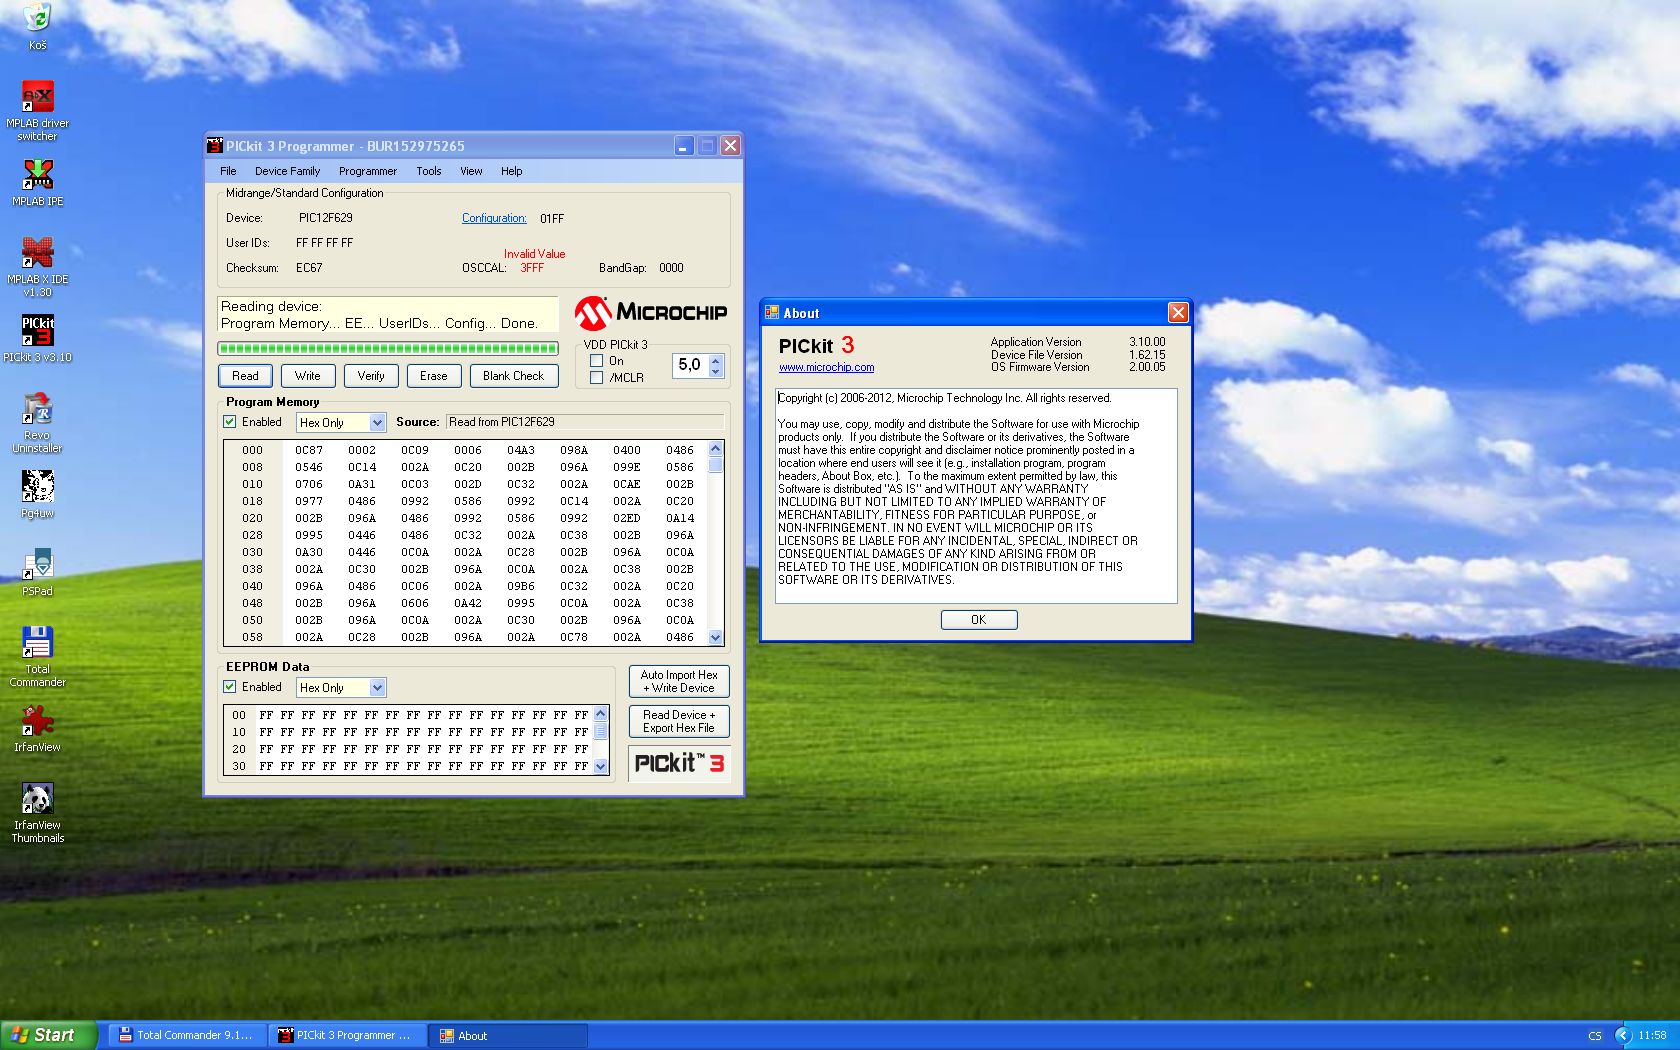Increase the VDD voltage with up arrow
The image size is (1680, 1050).
715,360
